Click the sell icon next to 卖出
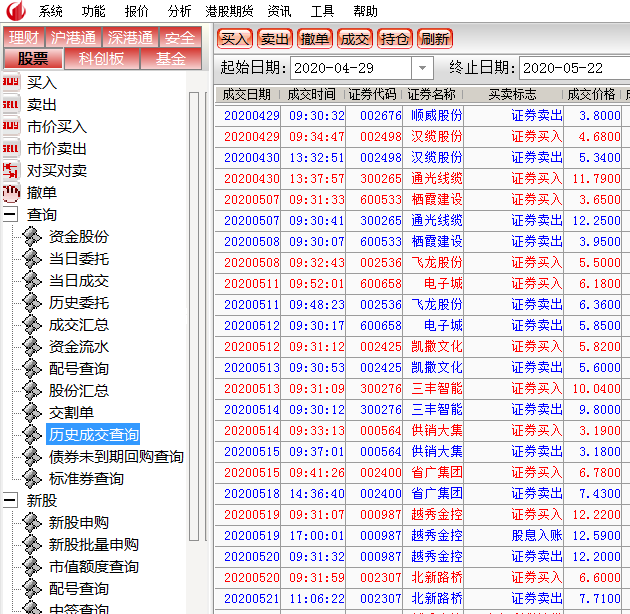Image resolution: width=630 pixels, height=614 pixels. tap(11, 104)
